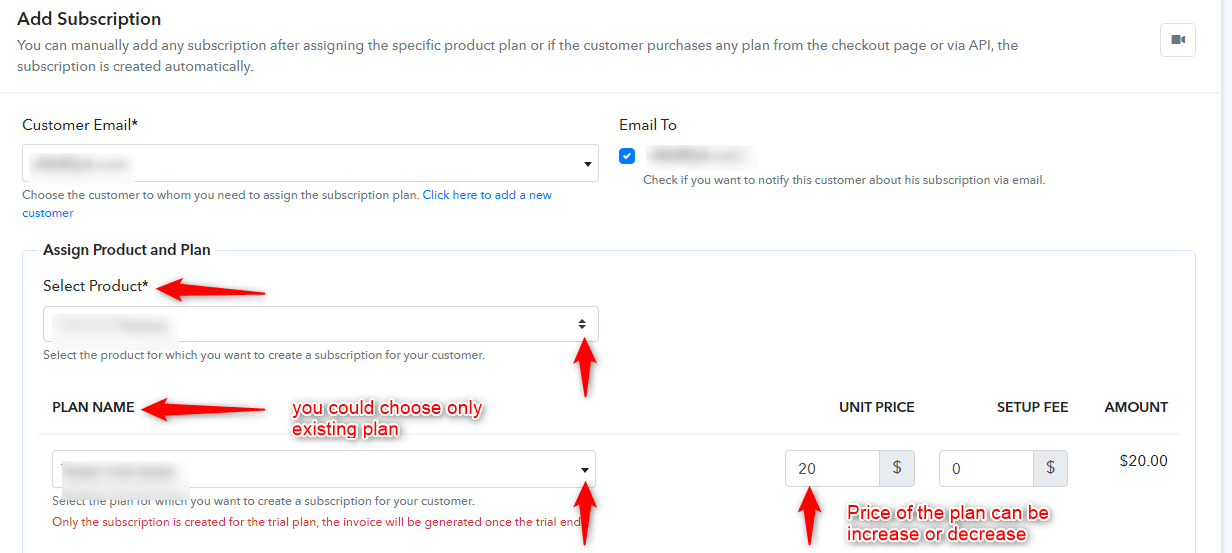Focus the setup fee field showing 0
This screenshot has width=1232, height=553.
pyautogui.click(x=986, y=468)
